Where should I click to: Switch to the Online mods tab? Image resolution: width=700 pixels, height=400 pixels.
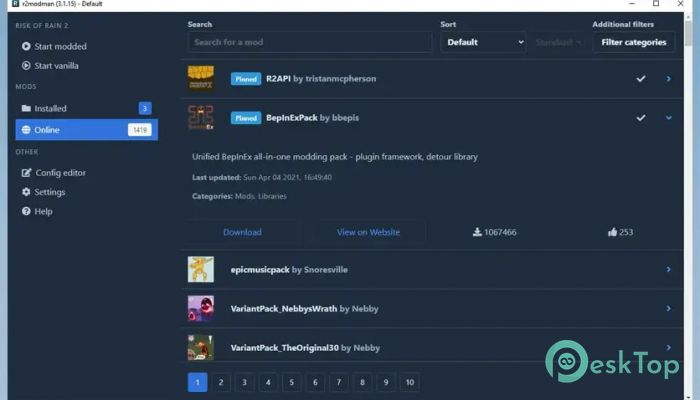[x=87, y=129]
